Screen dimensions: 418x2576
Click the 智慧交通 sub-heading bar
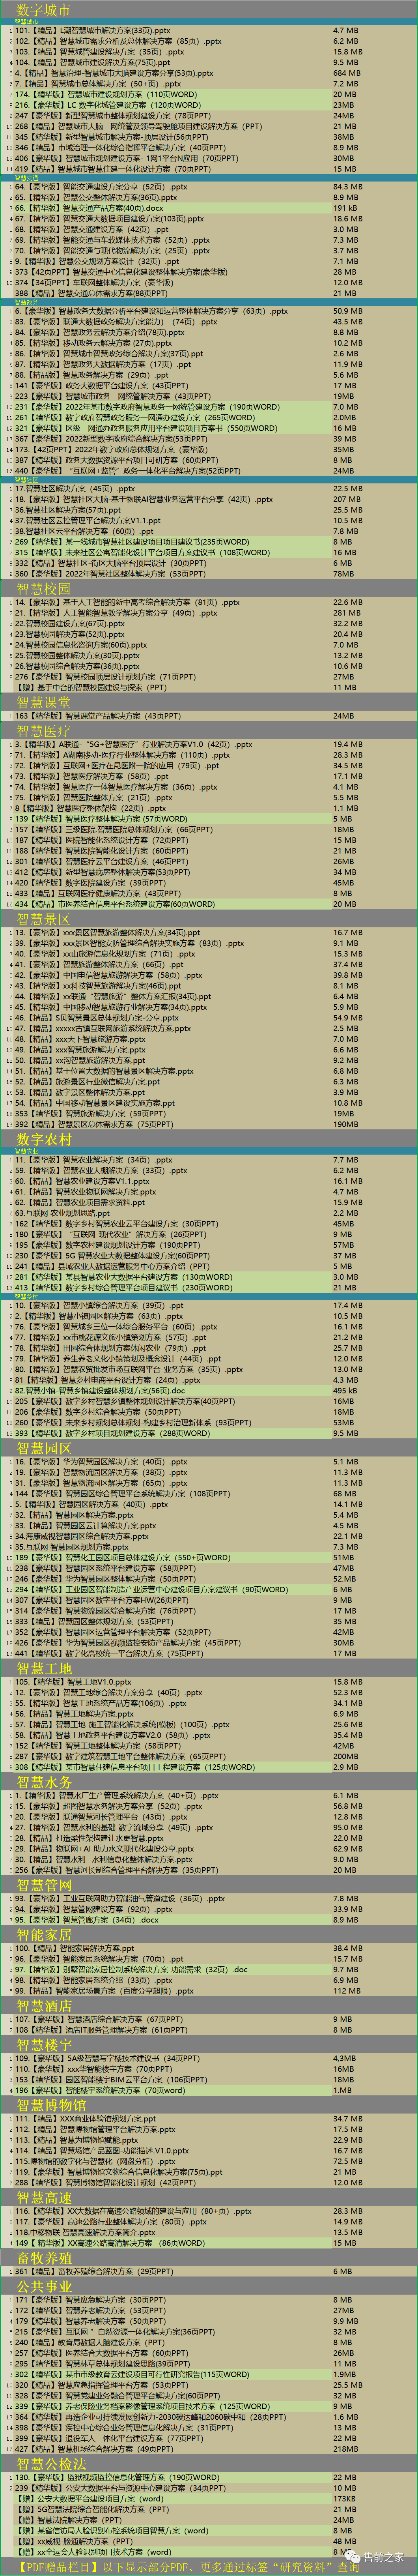(209, 178)
